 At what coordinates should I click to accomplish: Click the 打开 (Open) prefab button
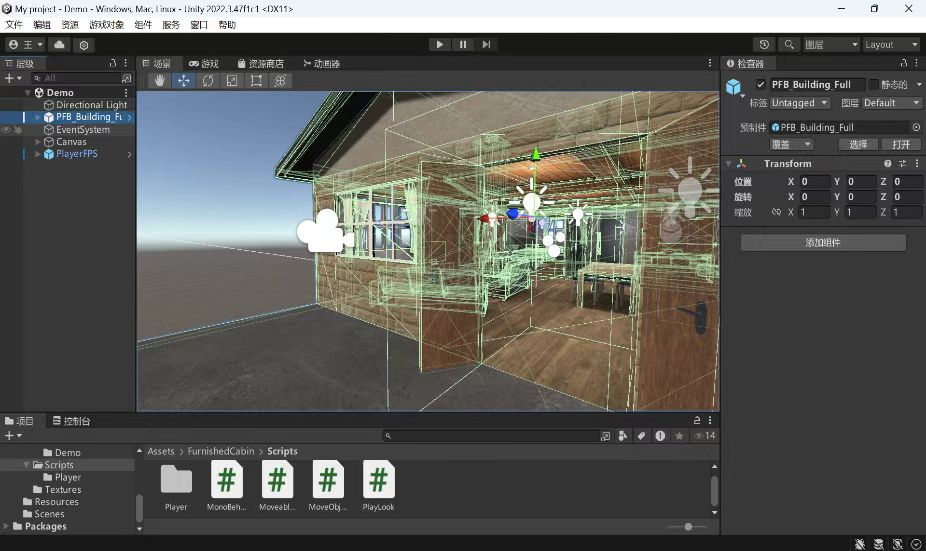pos(901,144)
